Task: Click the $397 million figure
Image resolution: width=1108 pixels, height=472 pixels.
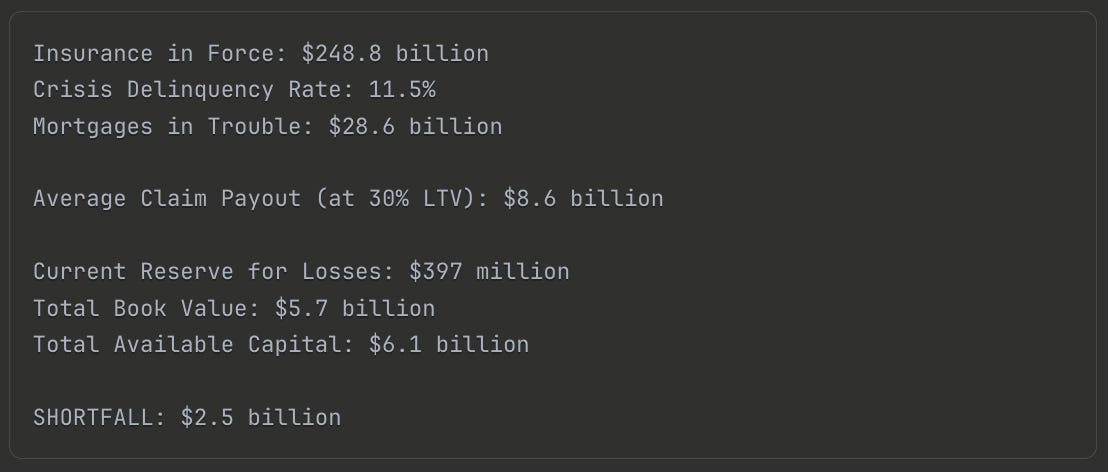Action: click(x=489, y=271)
